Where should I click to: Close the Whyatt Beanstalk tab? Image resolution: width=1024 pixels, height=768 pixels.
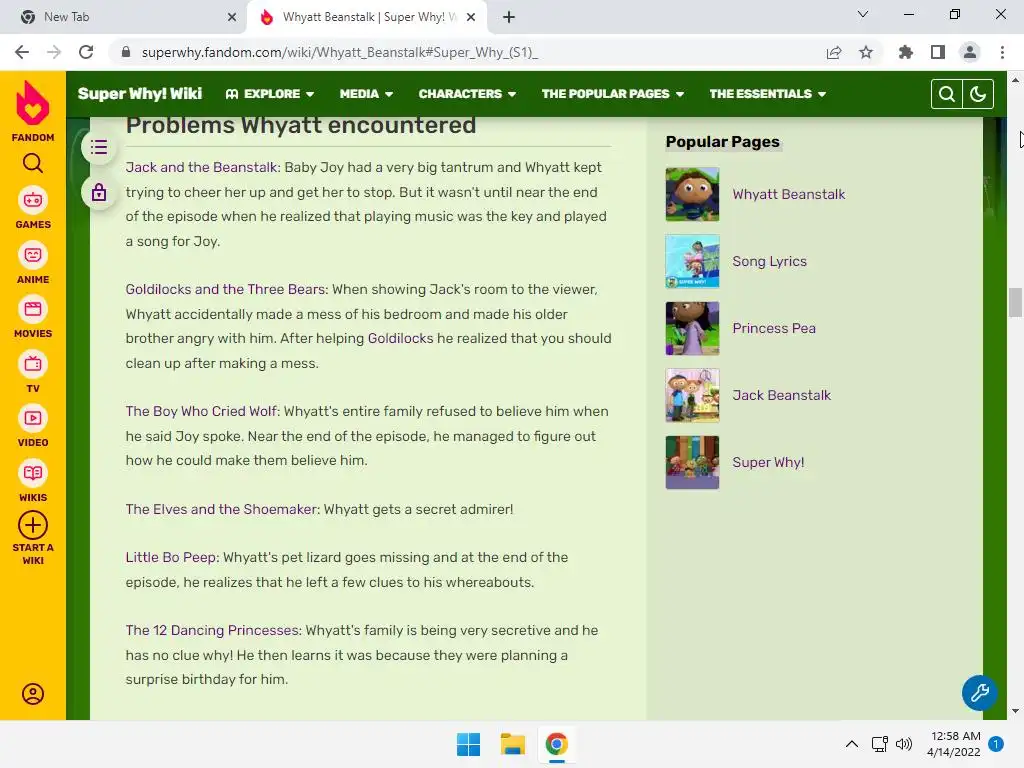471,17
